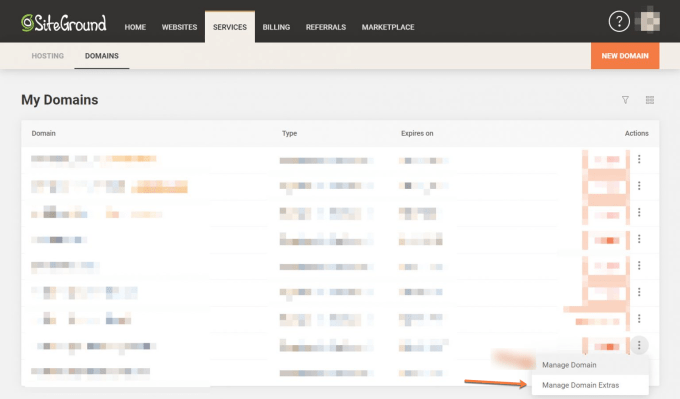Choose Manage Domain Extras option
680x399 pixels.
(590, 385)
